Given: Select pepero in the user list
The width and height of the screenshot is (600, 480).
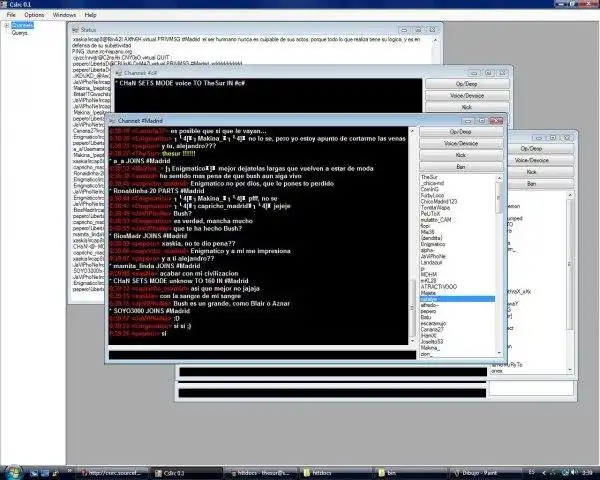Looking at the screenshot, I should 428,311.
